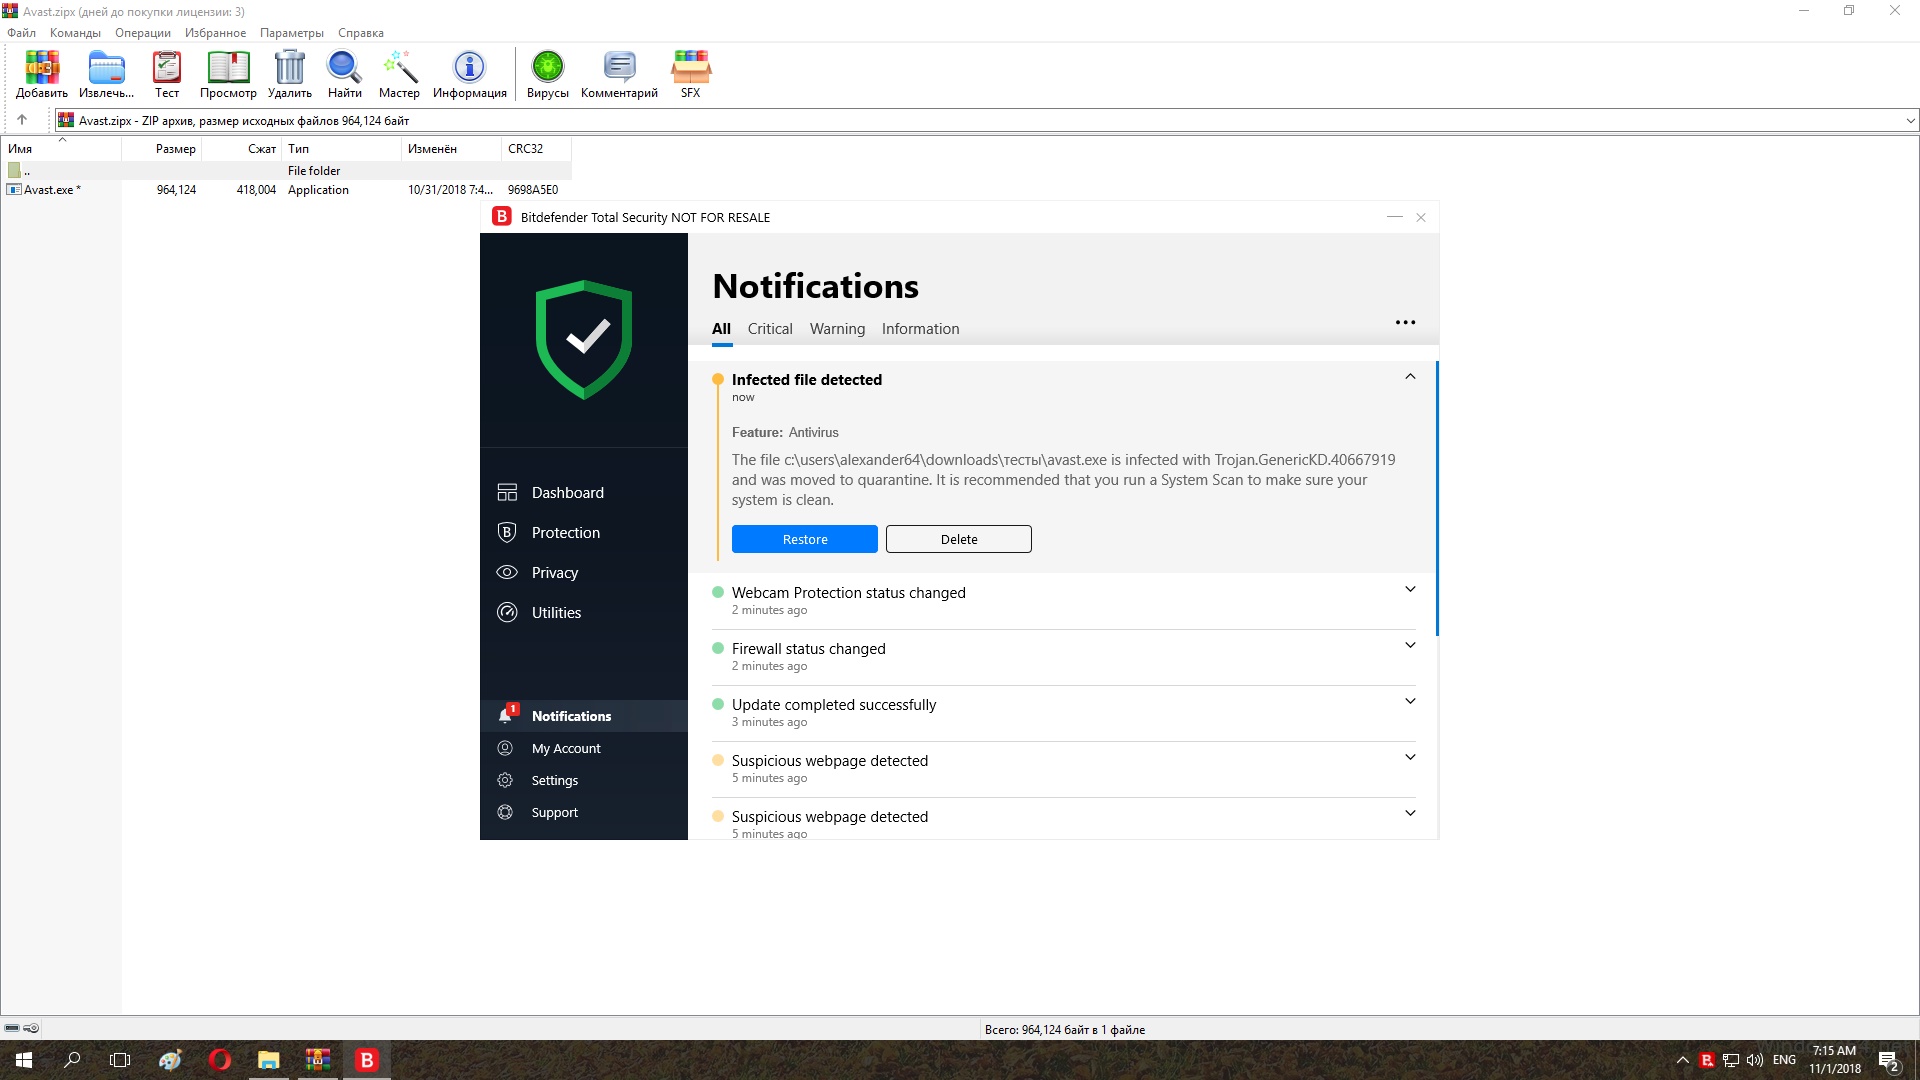Delete the infected file from quarantine
1920x1080 pixels.
(x=958, y=539)
